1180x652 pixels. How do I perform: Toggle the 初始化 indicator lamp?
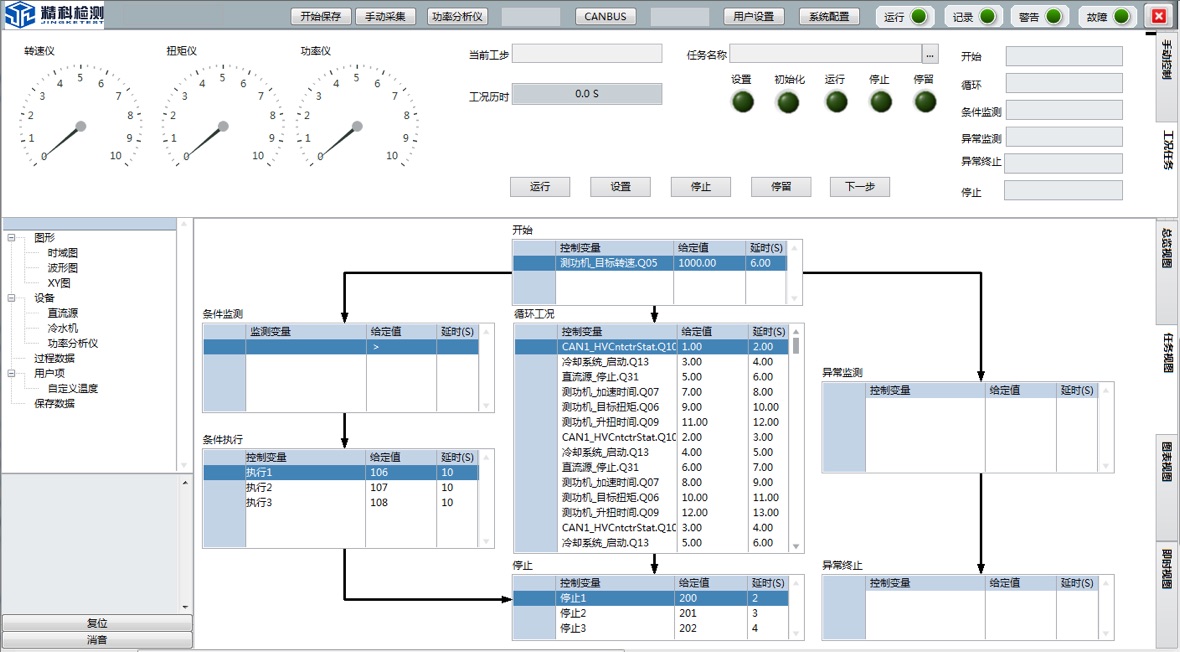coord(788,101)
